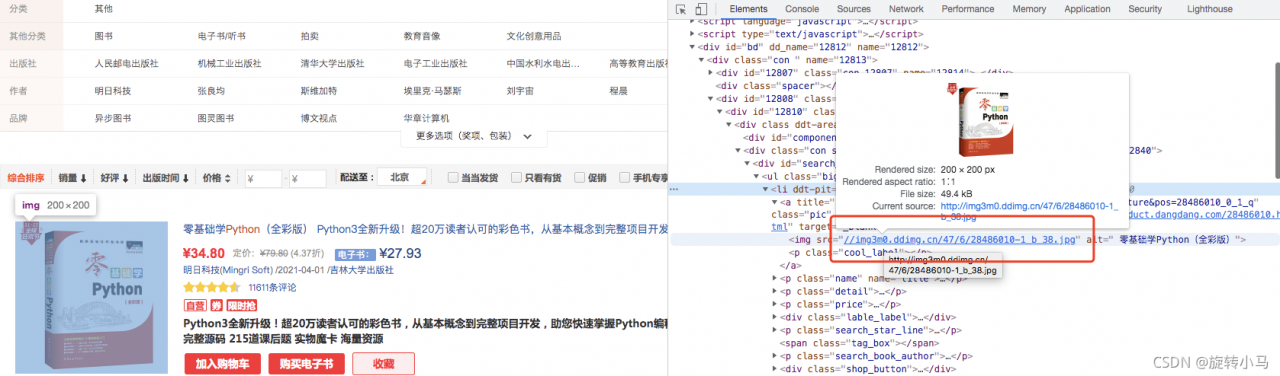Viewport: 1280px width, 376px height.
Task: Open the Memory tab
Action: (1029, 9)
